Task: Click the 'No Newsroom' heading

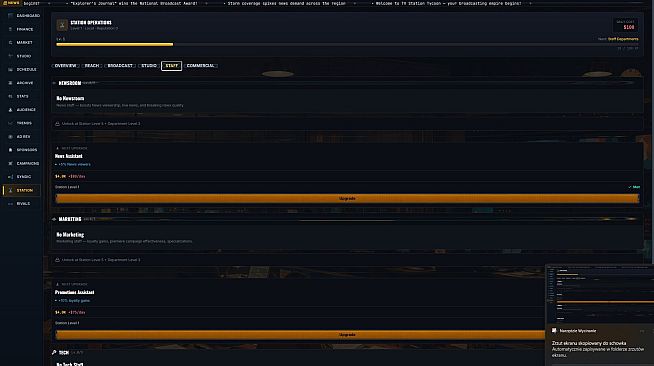Action: [x=70, y=98]
